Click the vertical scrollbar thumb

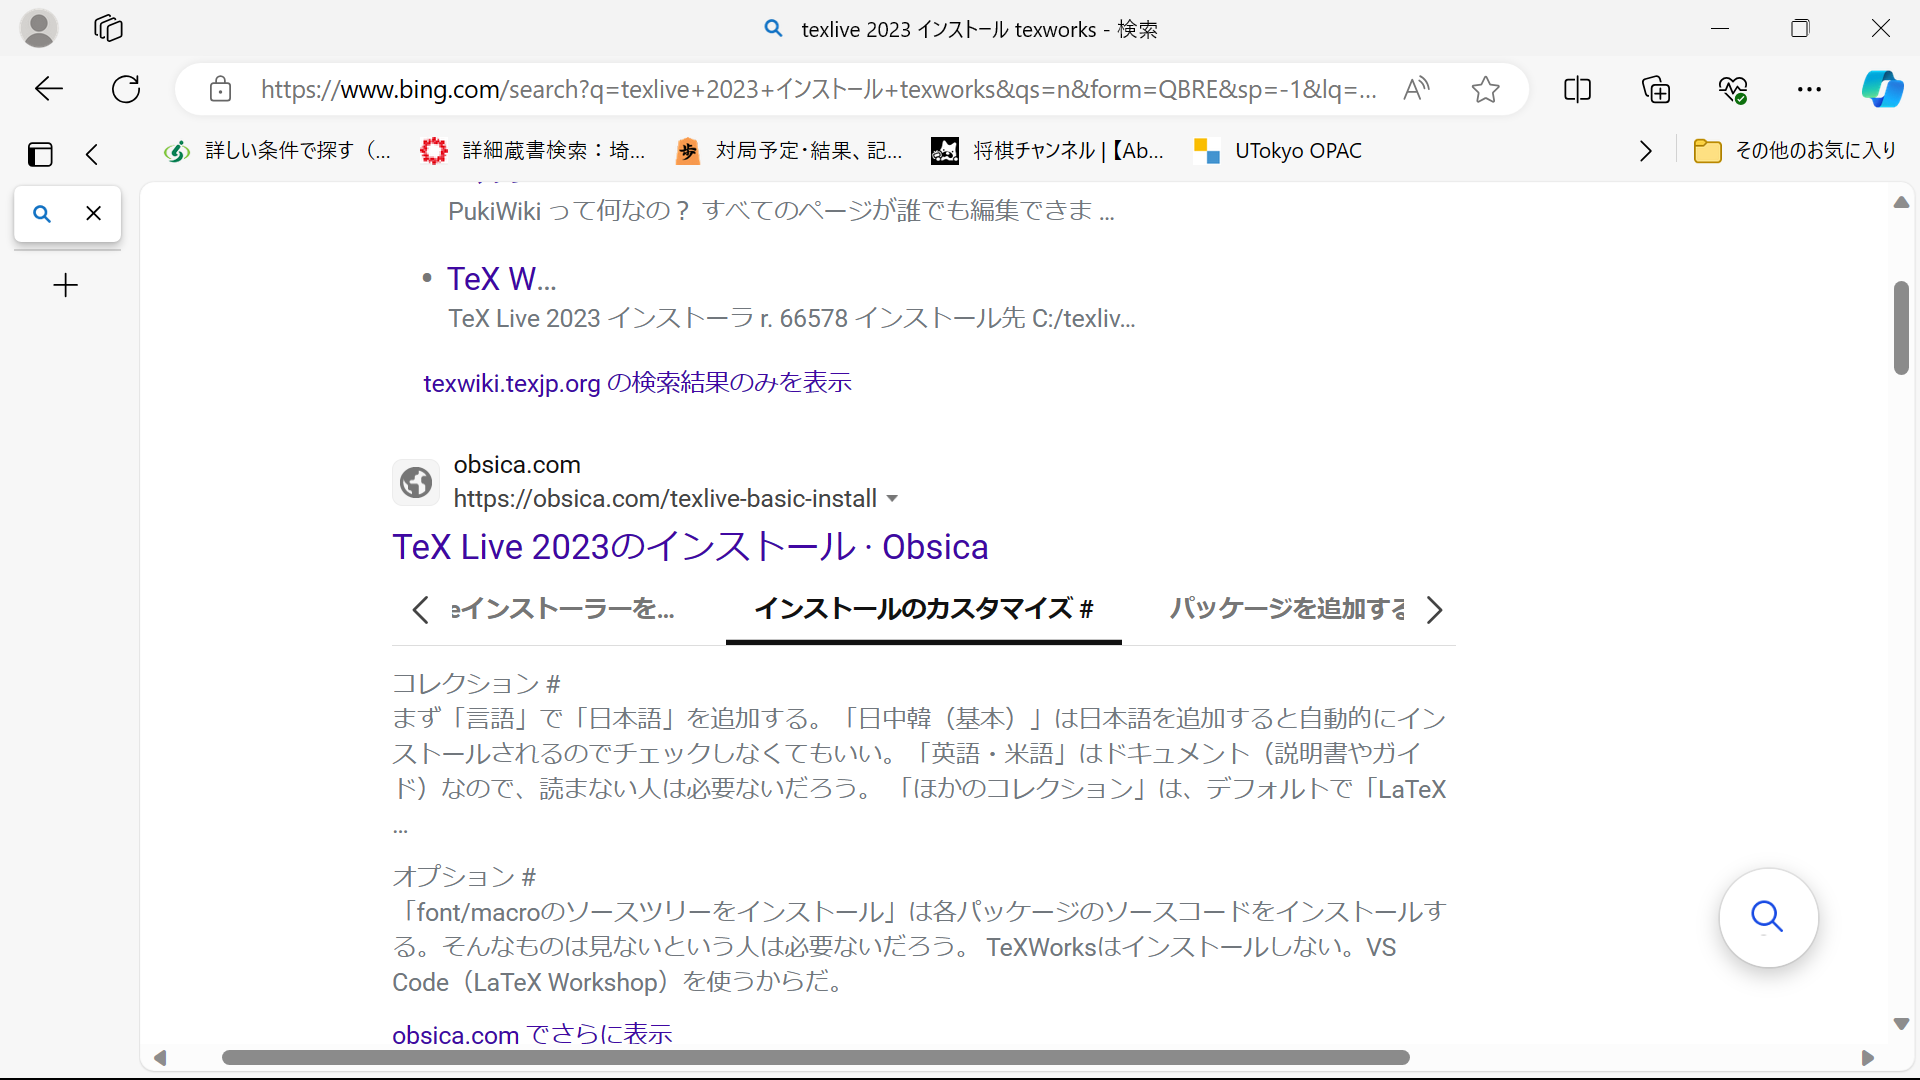pyautogui.click(x=1901, y=328)
